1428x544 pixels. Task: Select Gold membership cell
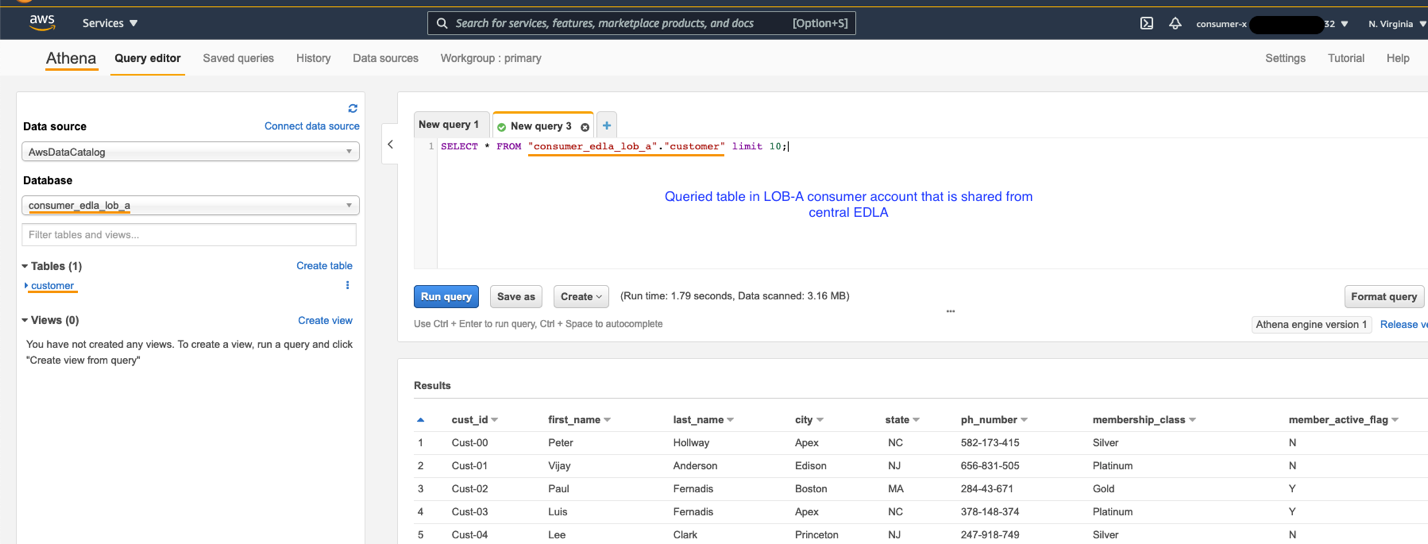(x=1105, y=489)
